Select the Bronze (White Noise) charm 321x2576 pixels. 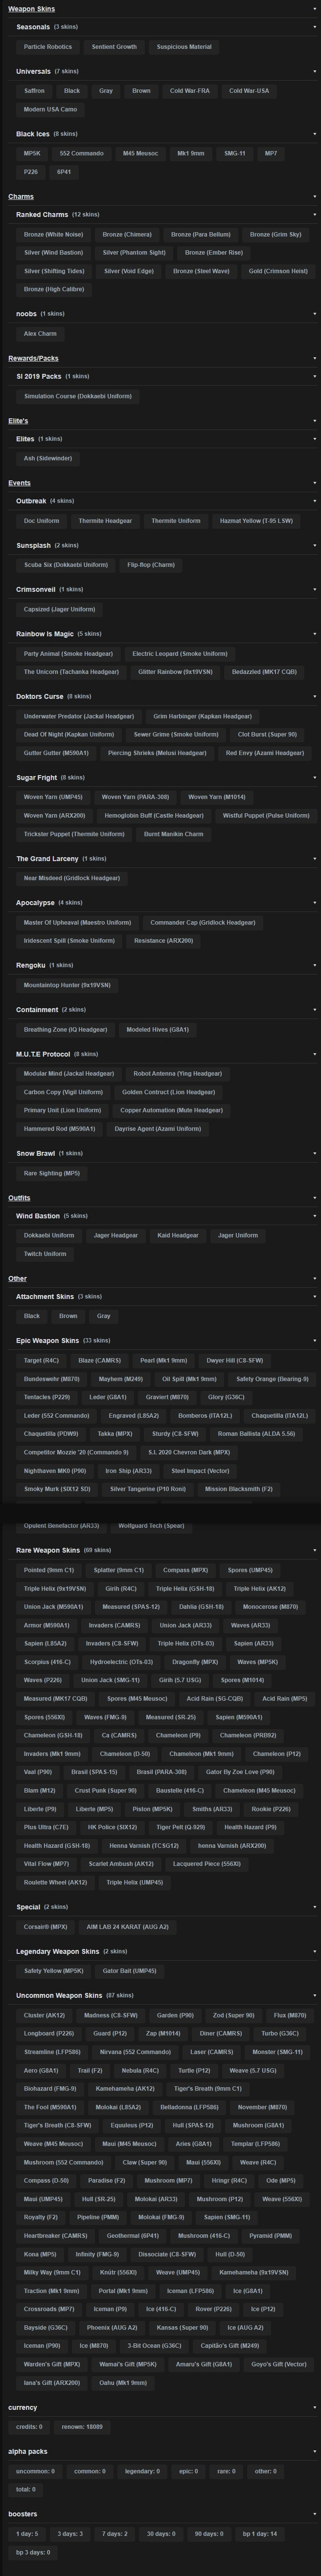54,235
